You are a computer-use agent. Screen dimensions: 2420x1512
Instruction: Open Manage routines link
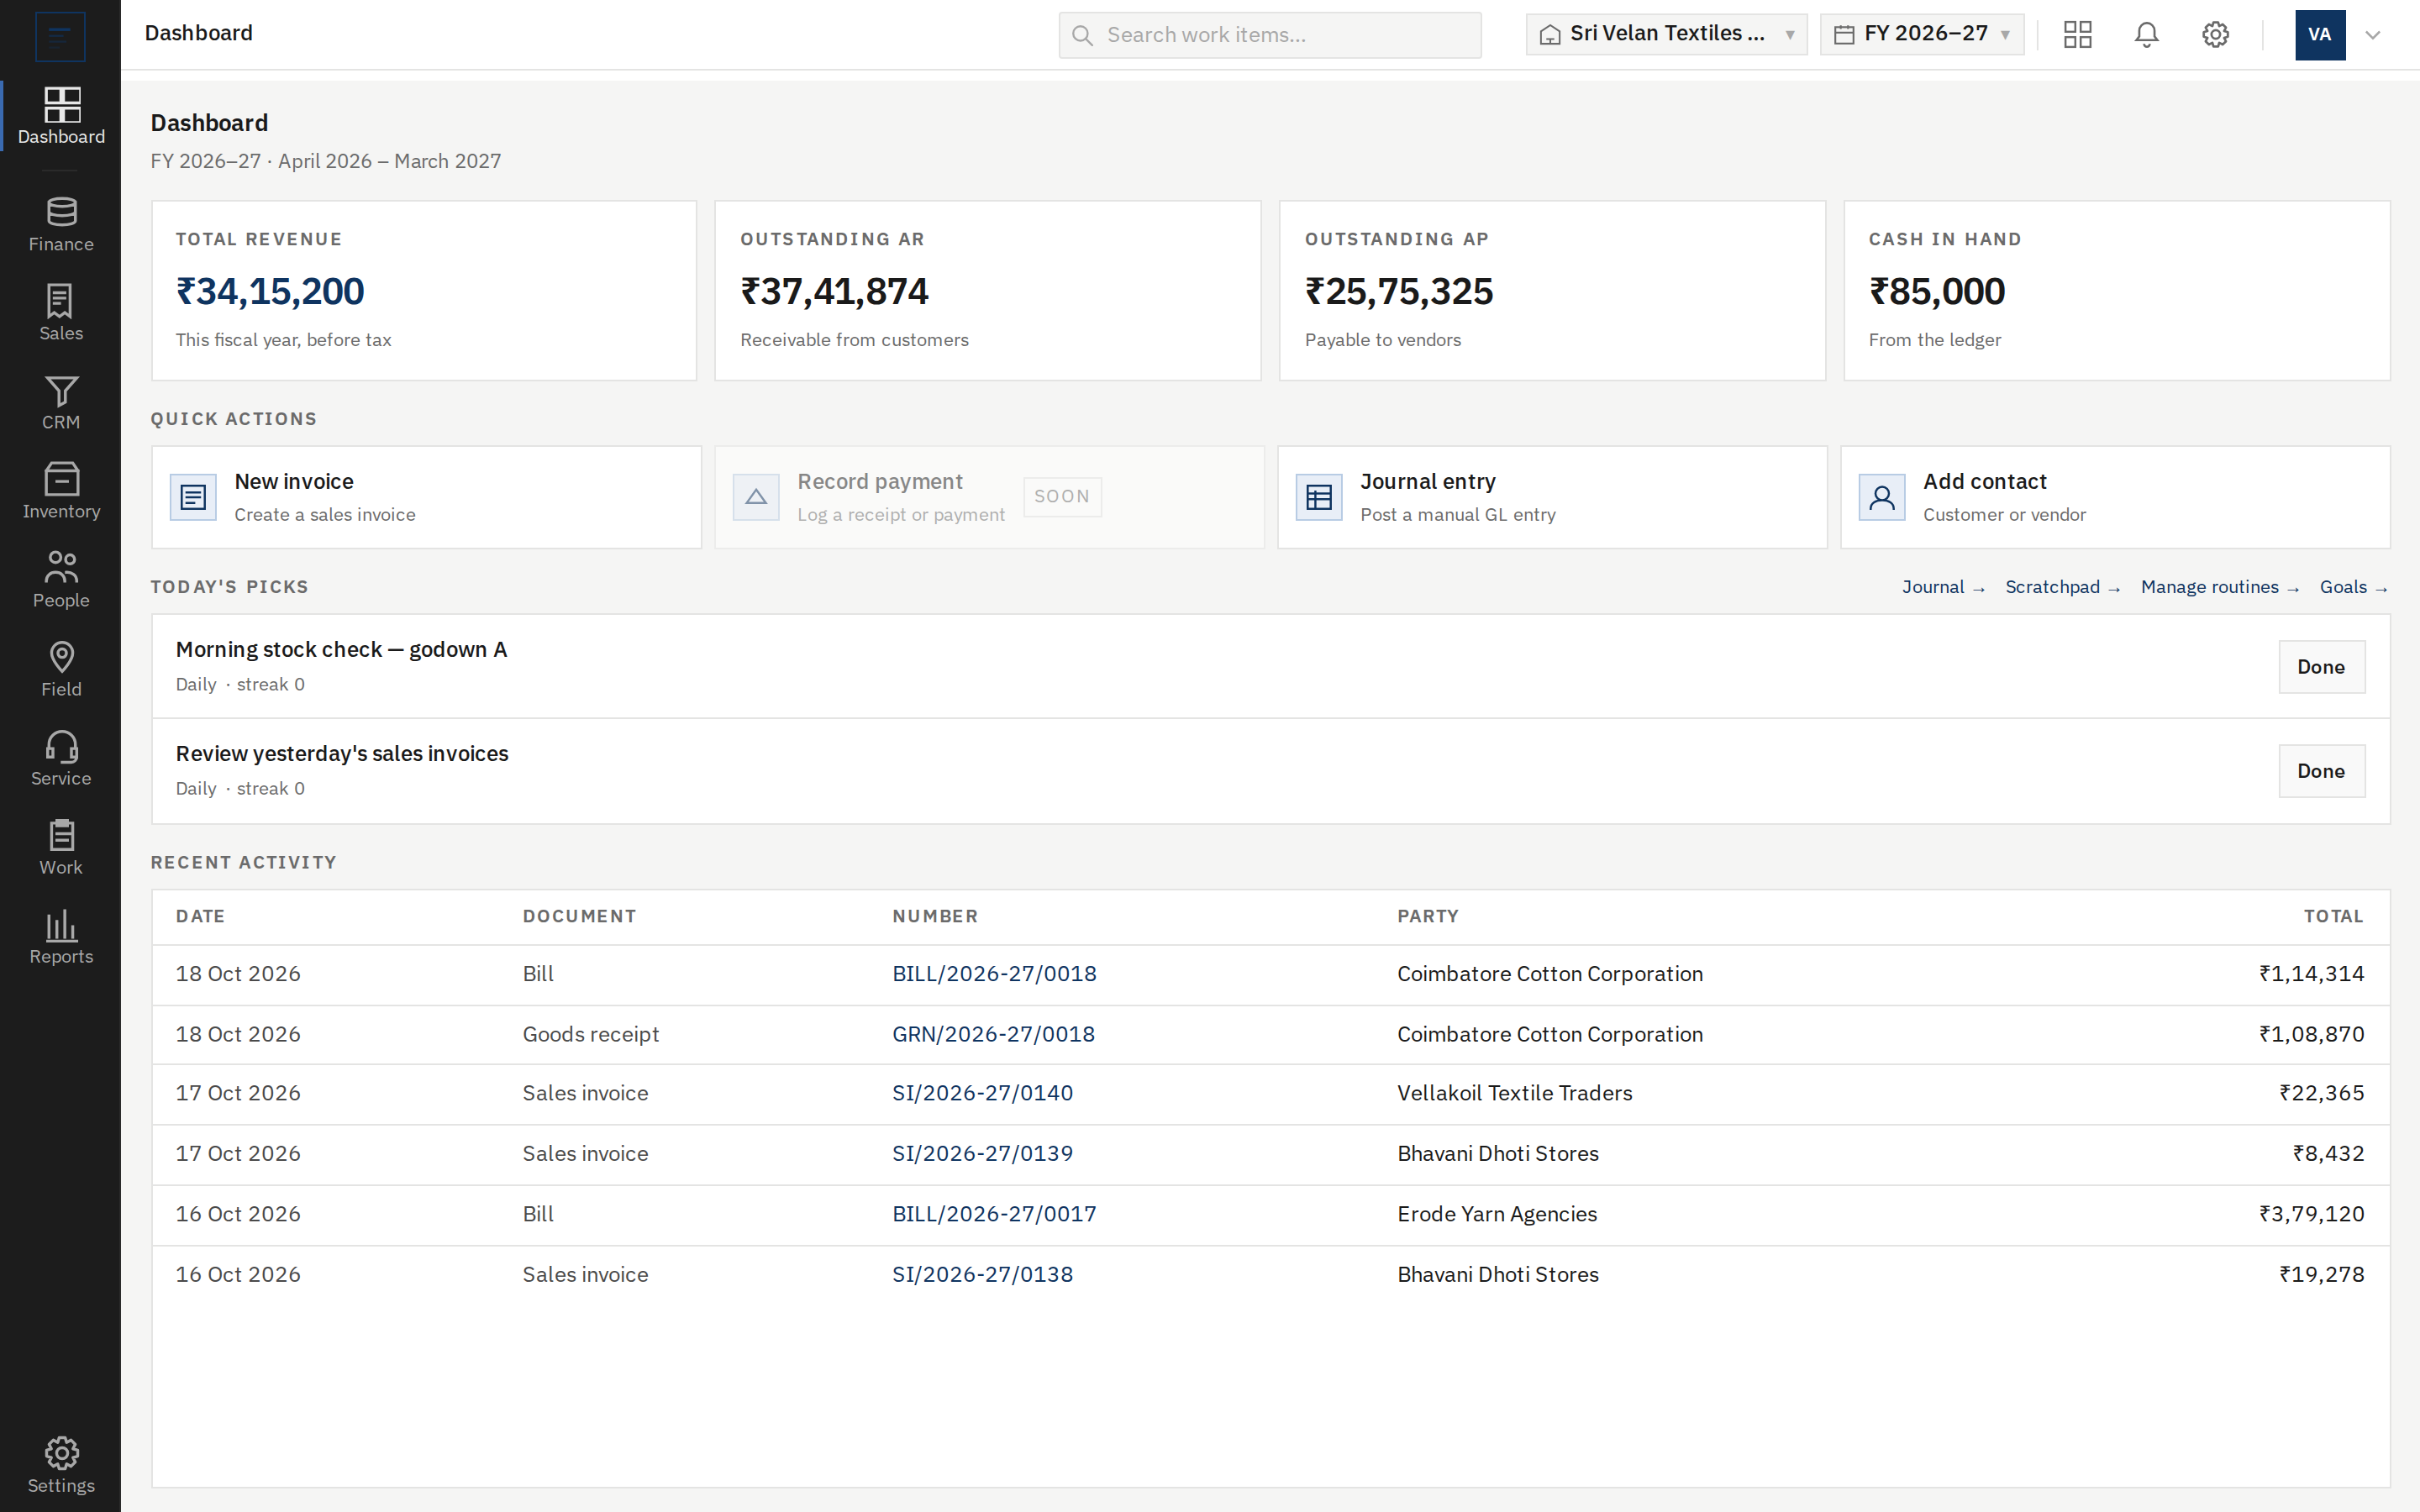2220,587
